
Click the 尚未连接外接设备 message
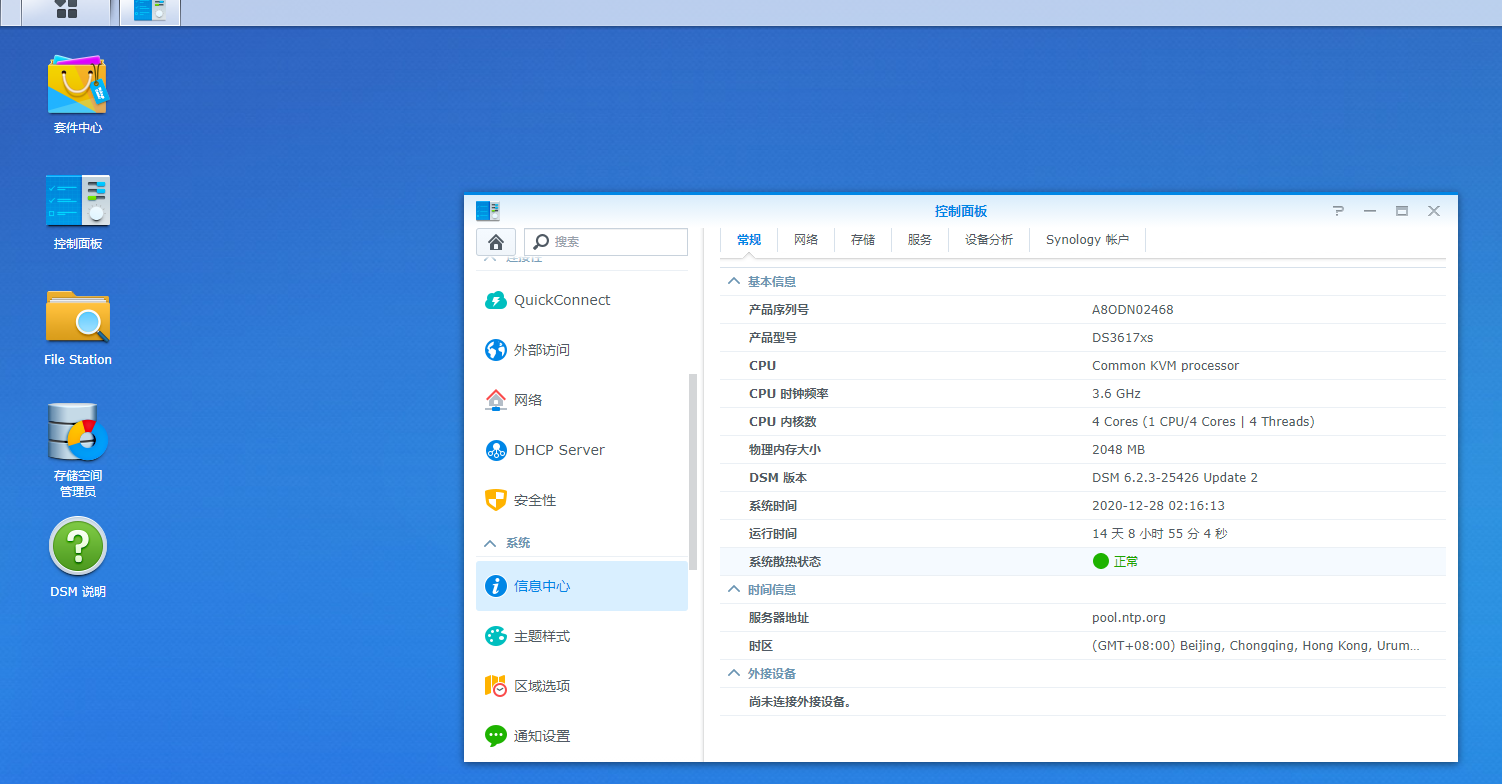[800, 702]
